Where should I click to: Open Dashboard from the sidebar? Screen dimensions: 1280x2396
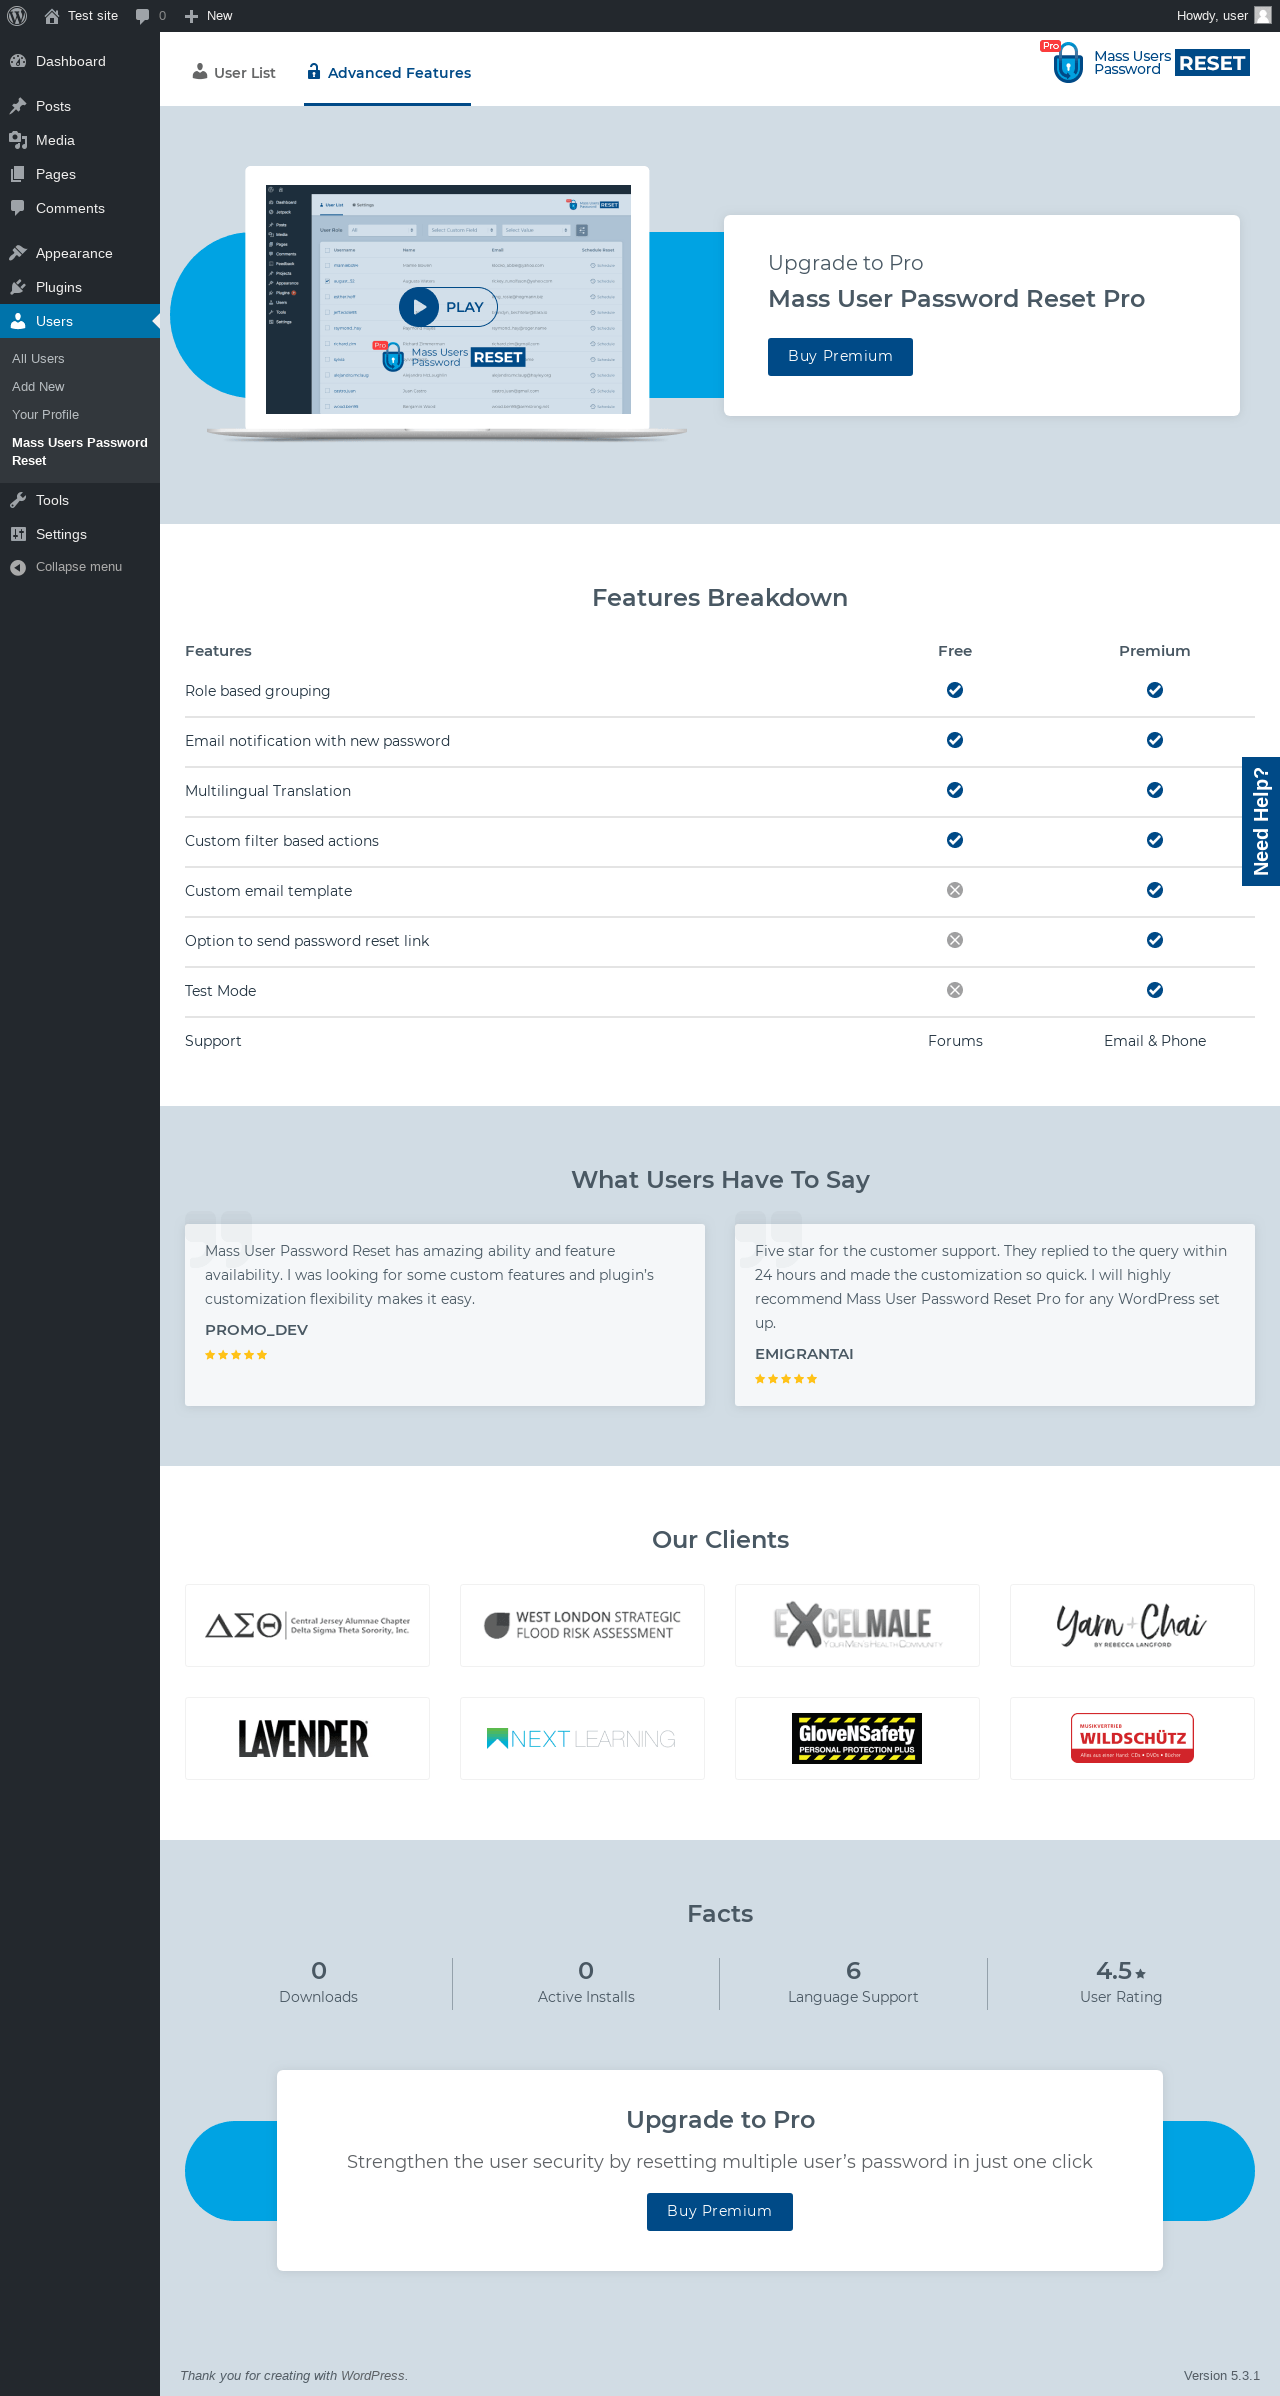80,61
